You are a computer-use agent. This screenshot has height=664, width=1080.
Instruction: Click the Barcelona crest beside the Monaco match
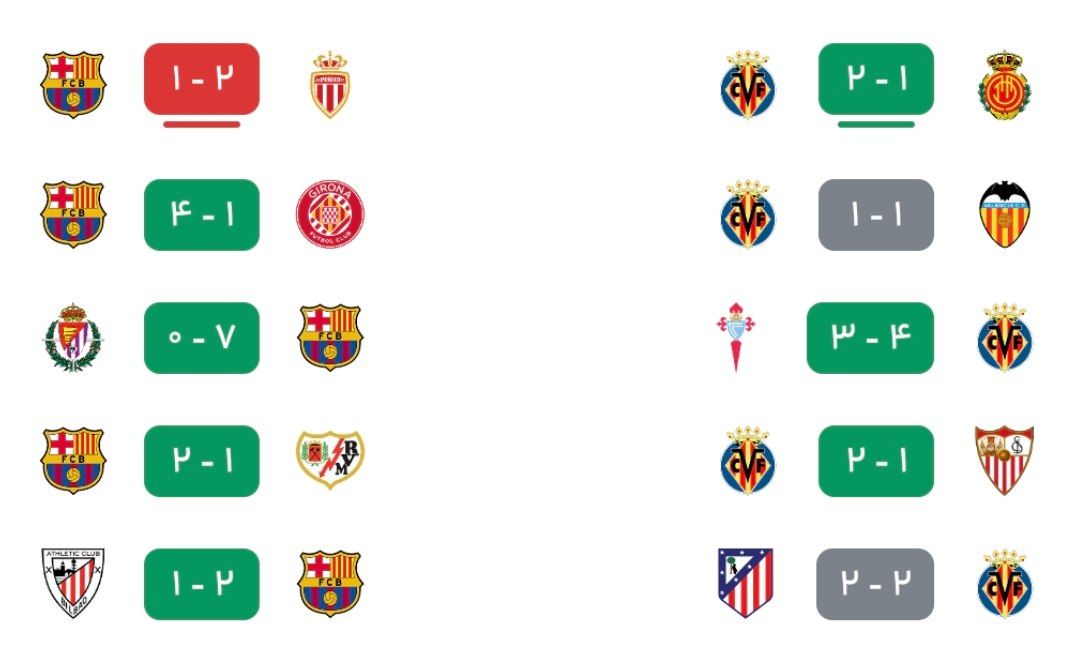tap(73, 84)
